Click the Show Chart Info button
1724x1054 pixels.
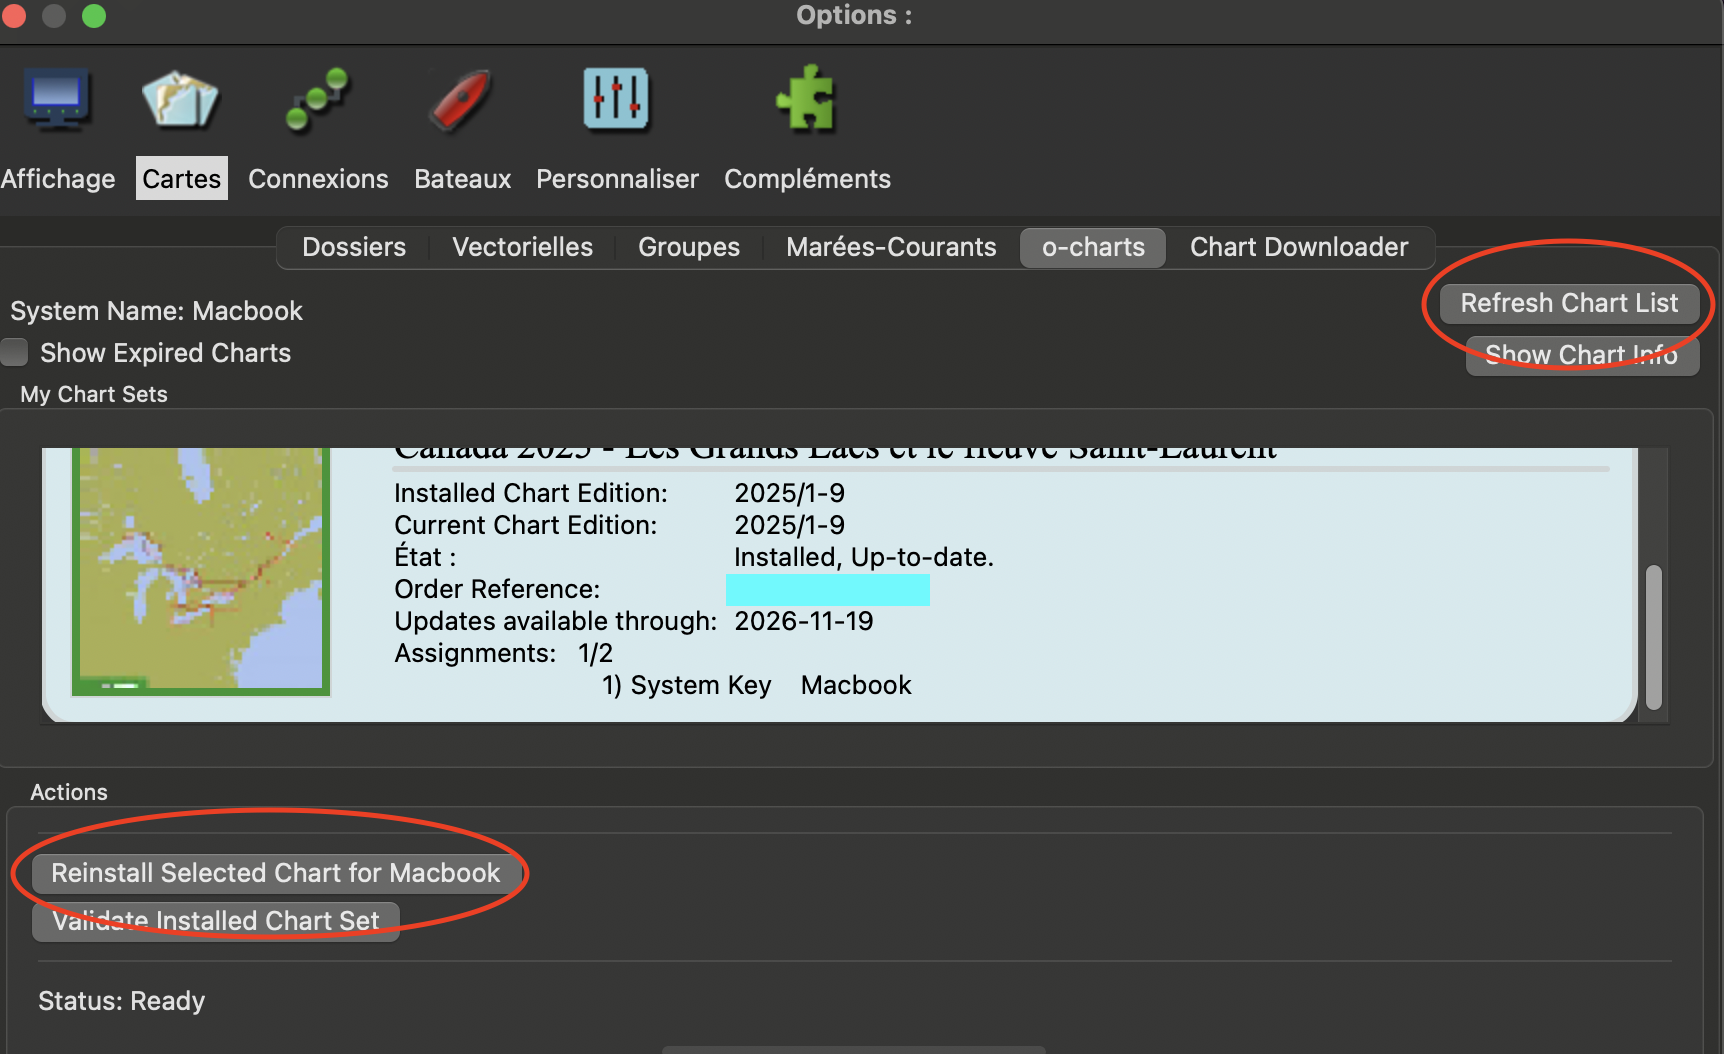1581,355
